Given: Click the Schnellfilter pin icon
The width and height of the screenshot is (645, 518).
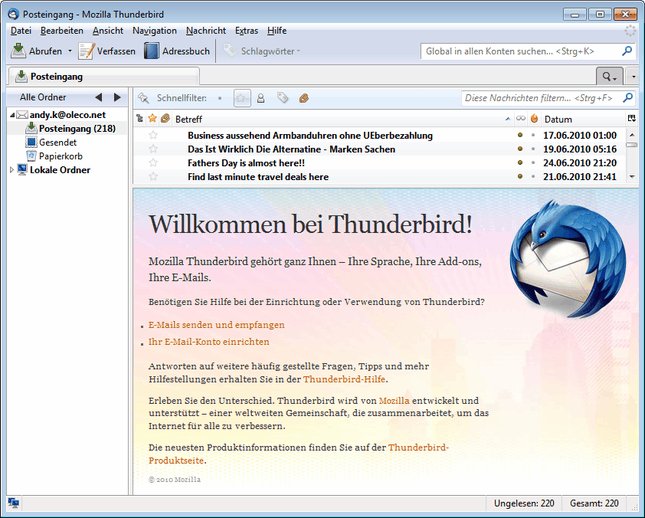Looking at the screenshot, I should click(x=143, y=98).
